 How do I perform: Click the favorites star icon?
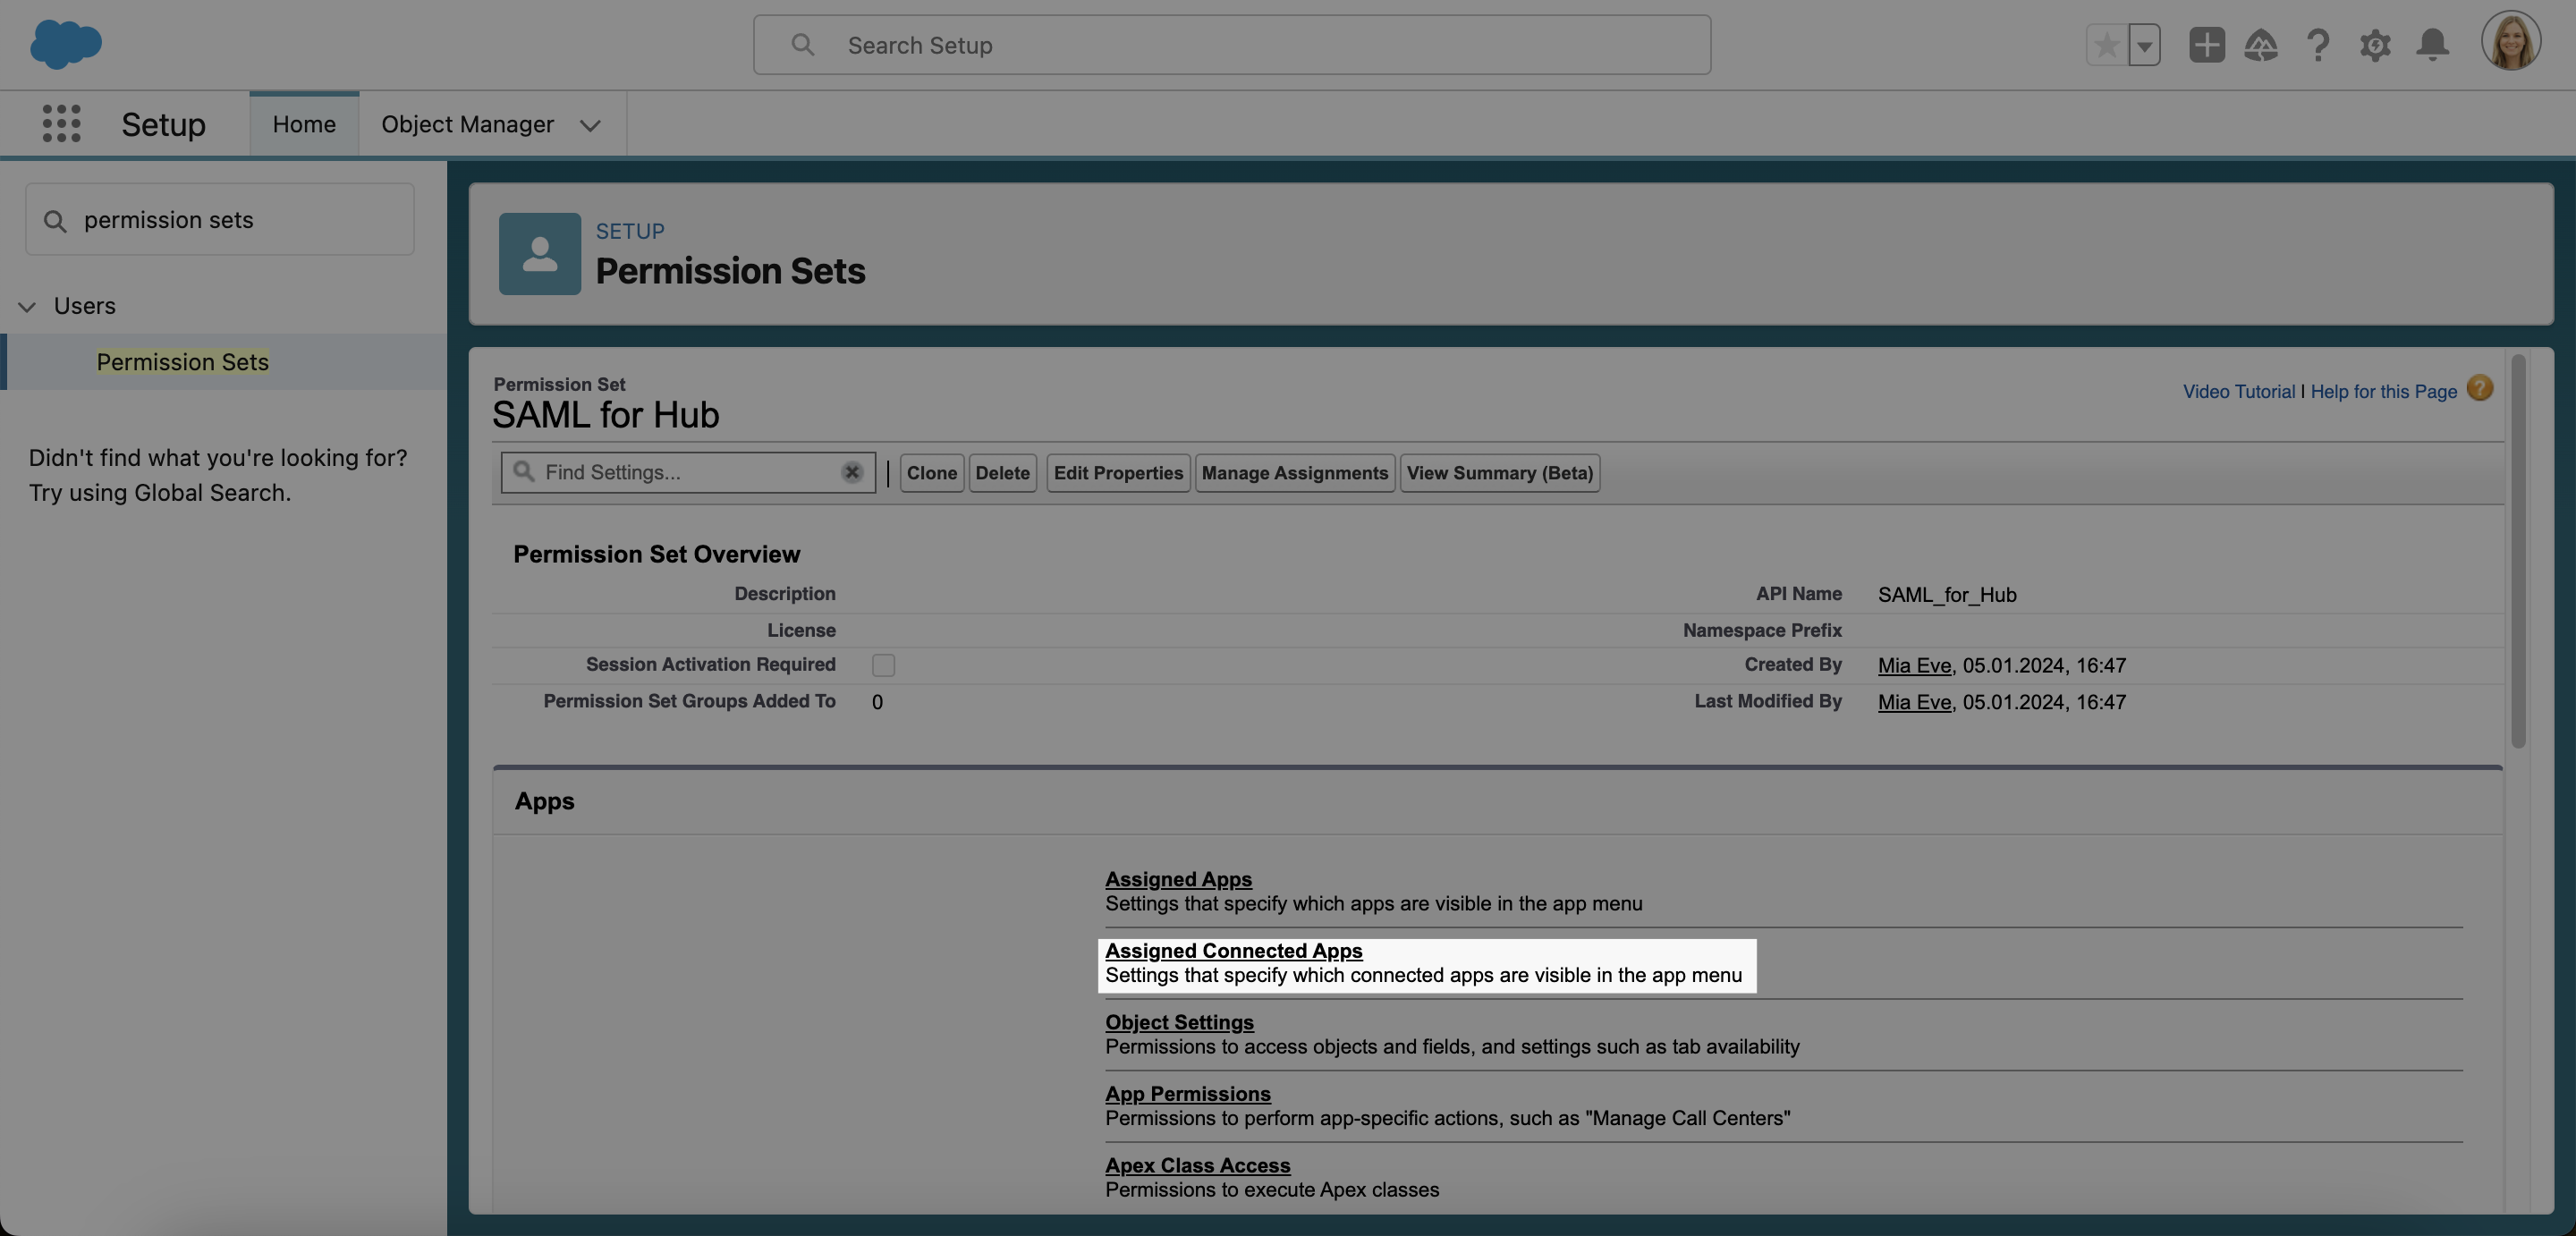tap(2106, 45)
